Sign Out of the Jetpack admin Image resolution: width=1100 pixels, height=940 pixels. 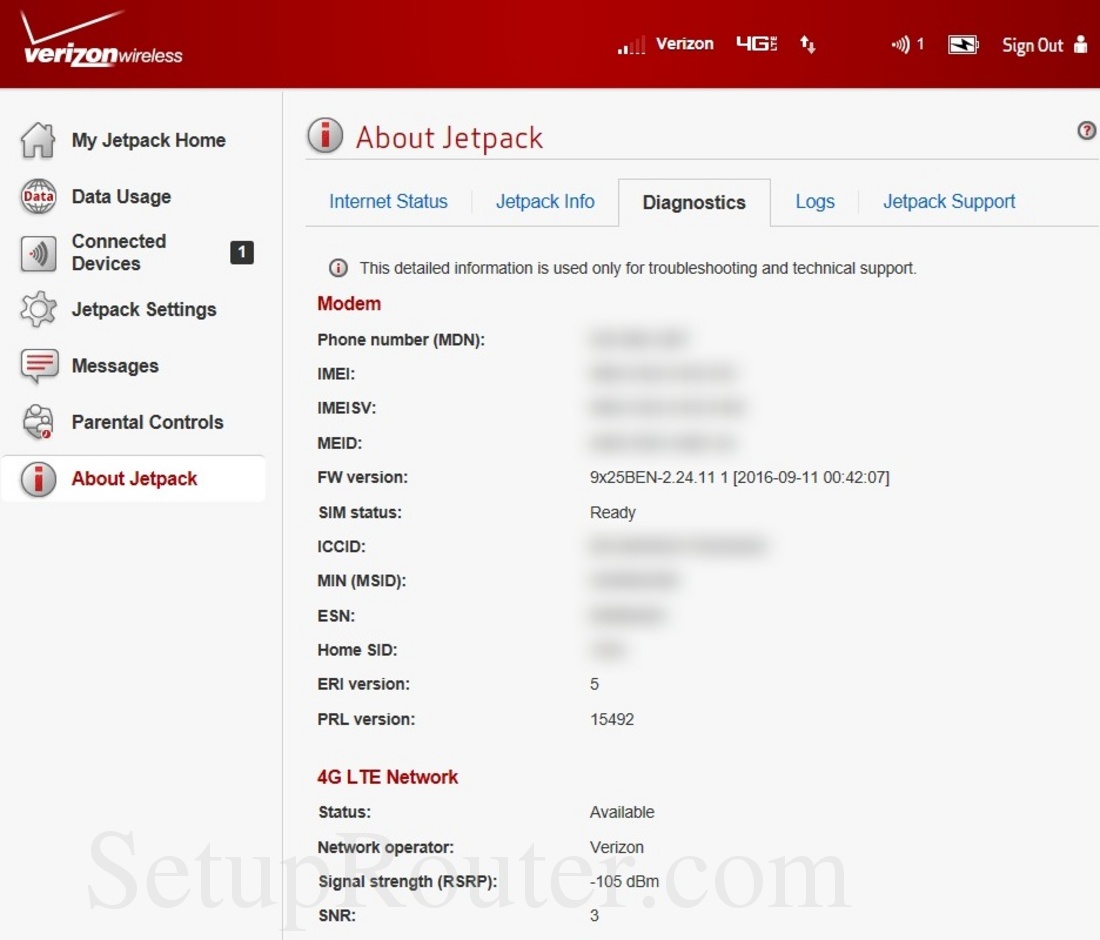click(x=1033, y=45)
